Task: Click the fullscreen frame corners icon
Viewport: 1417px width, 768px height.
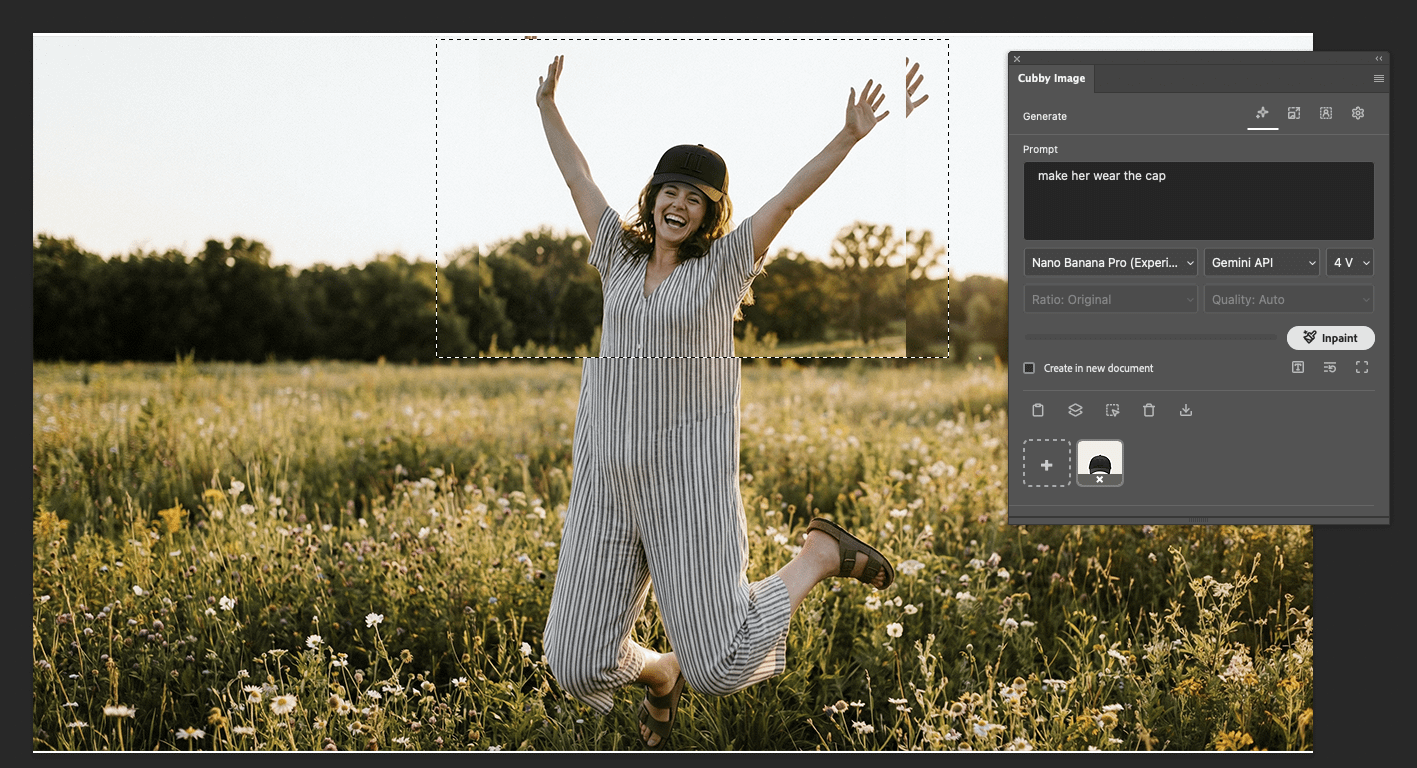Action: click(1362, 368)
